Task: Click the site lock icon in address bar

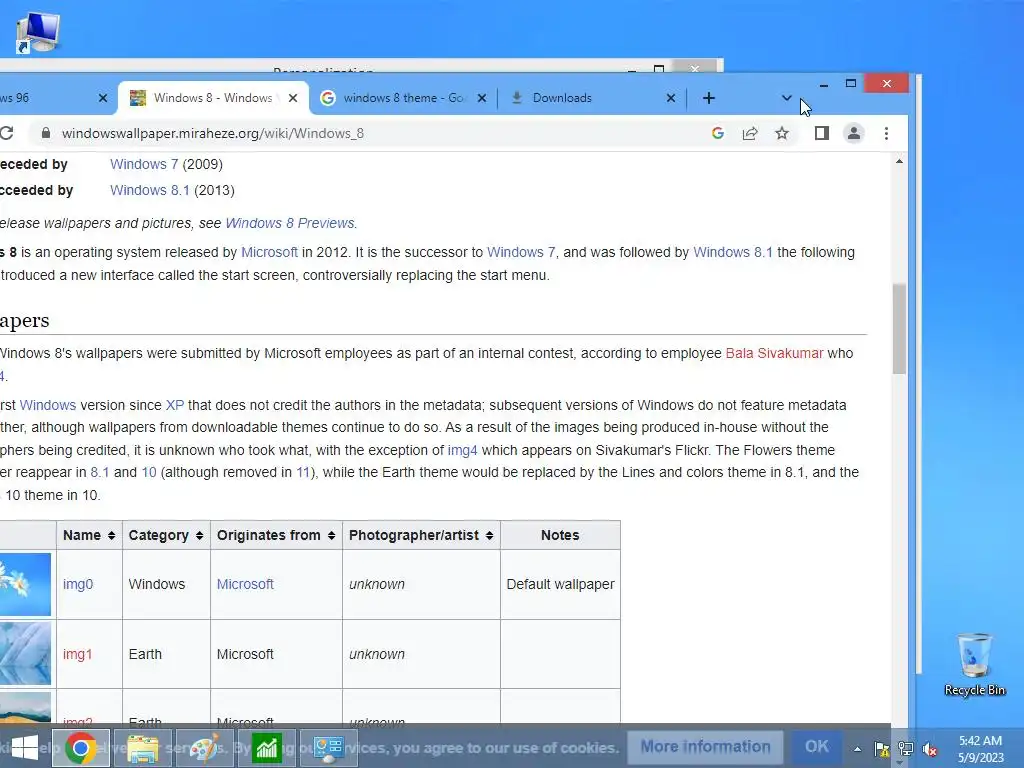Action: pos(45,133)
